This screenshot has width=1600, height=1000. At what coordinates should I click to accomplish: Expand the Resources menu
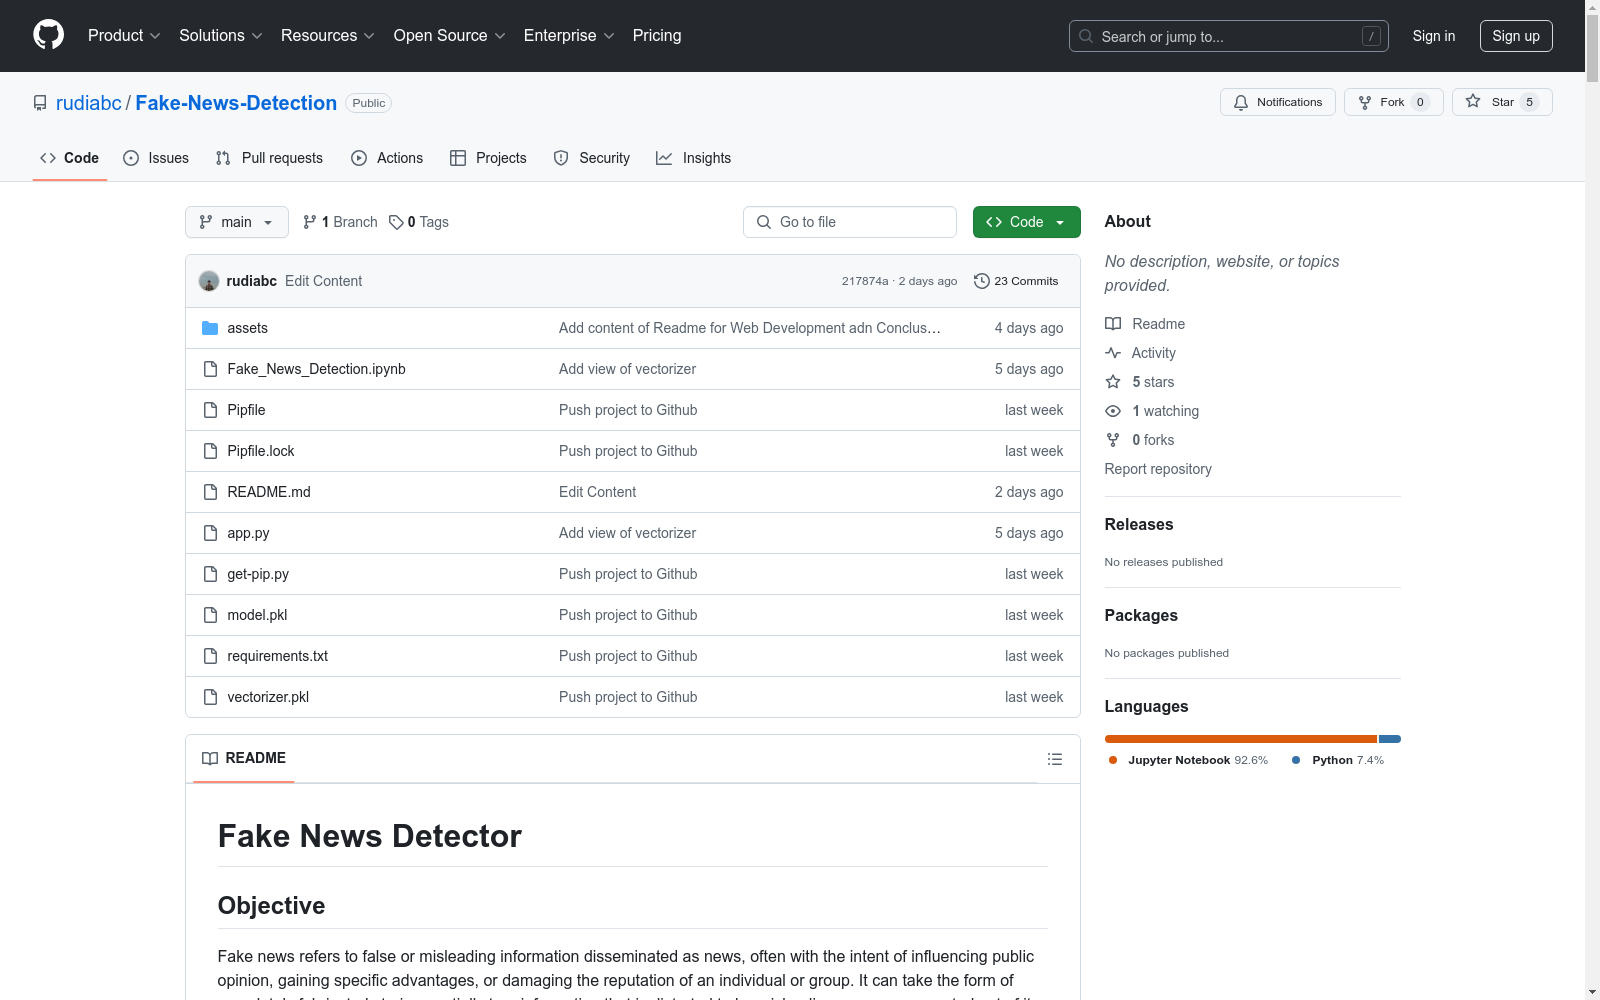328,35
